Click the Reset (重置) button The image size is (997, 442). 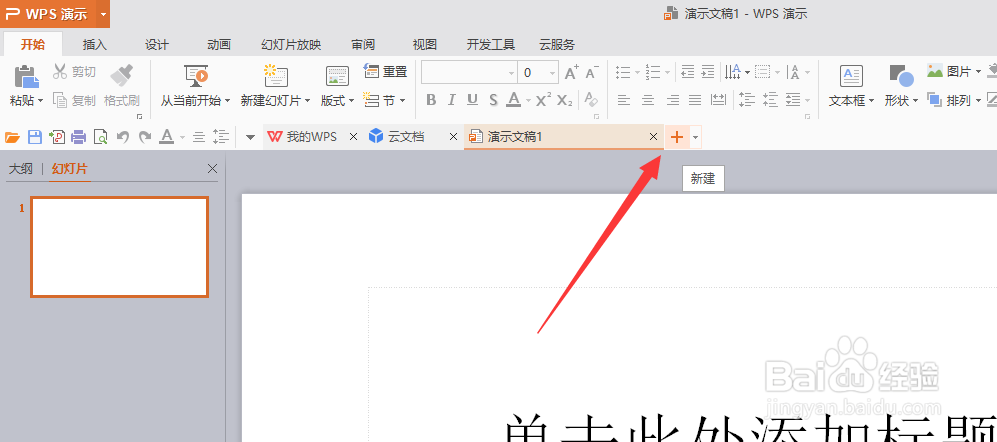point(385,71)
